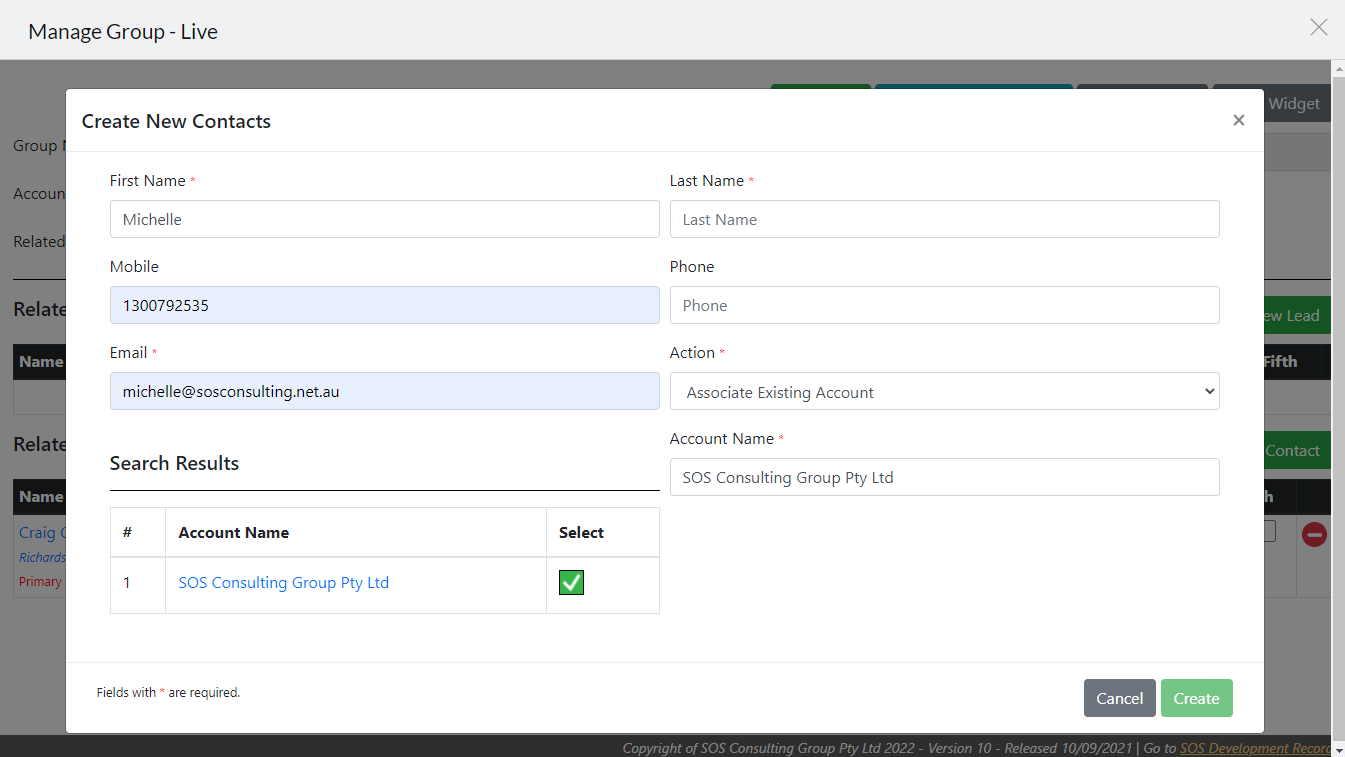
Task: Click the Account Name search field
Action: pos(944,477)
